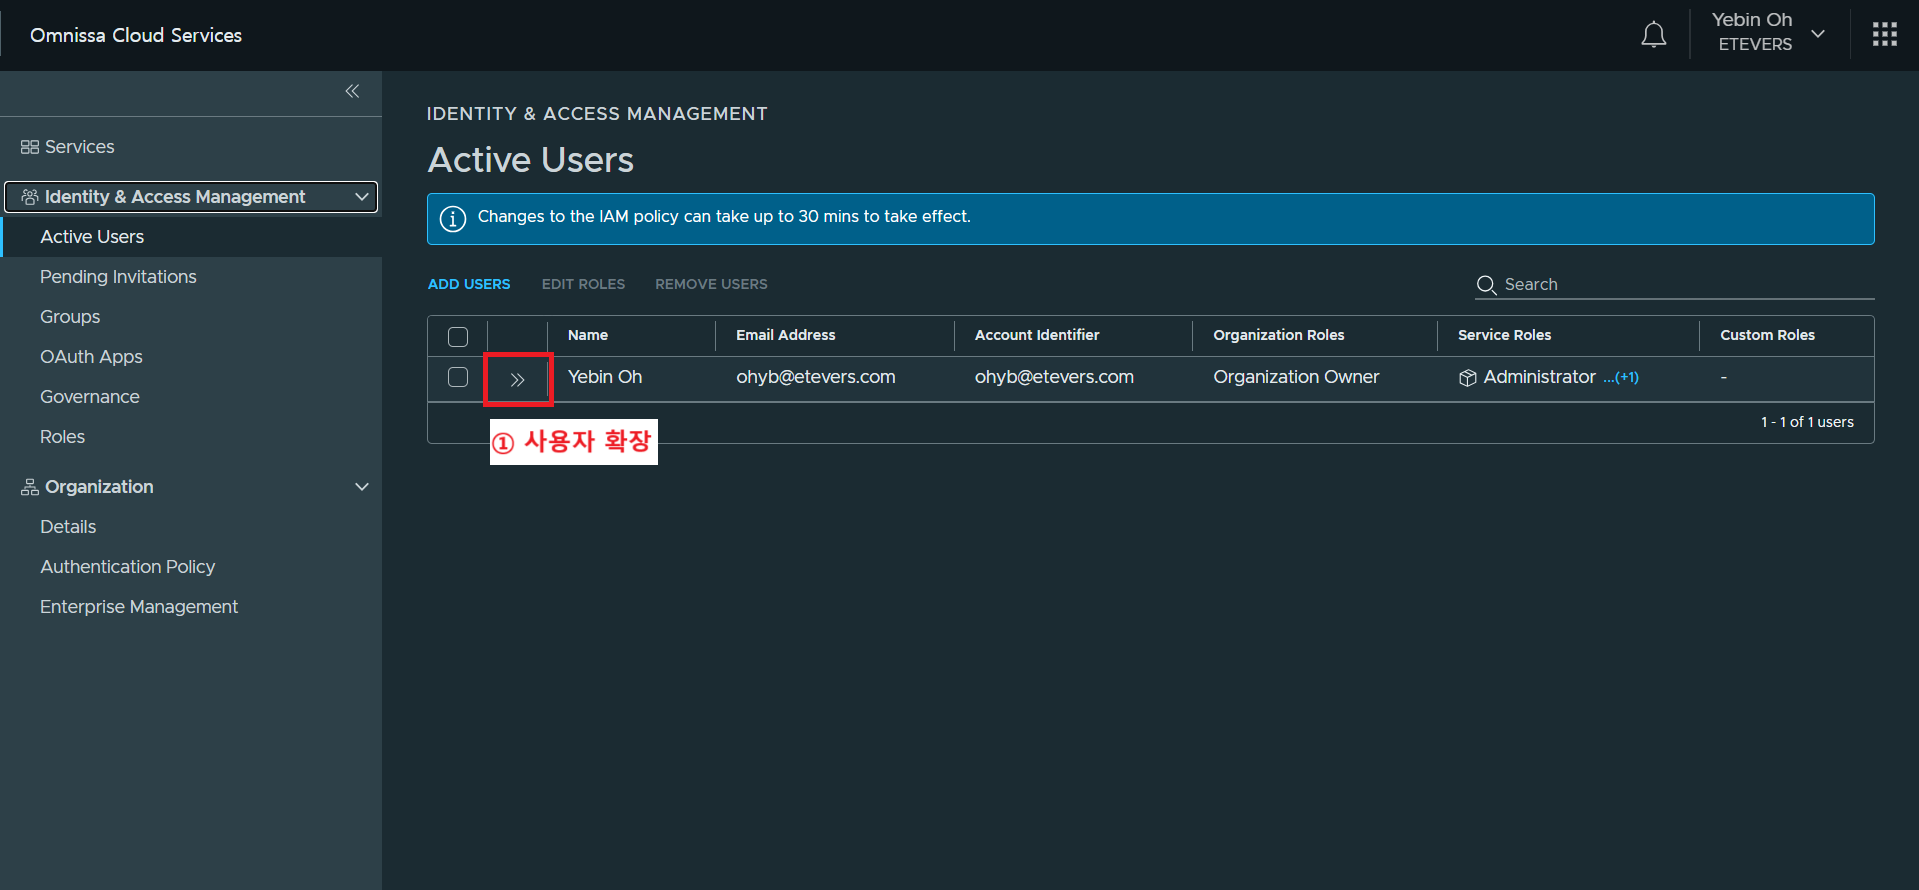
Task: Click the info icon in IAM banner
Action: (453, 218)
